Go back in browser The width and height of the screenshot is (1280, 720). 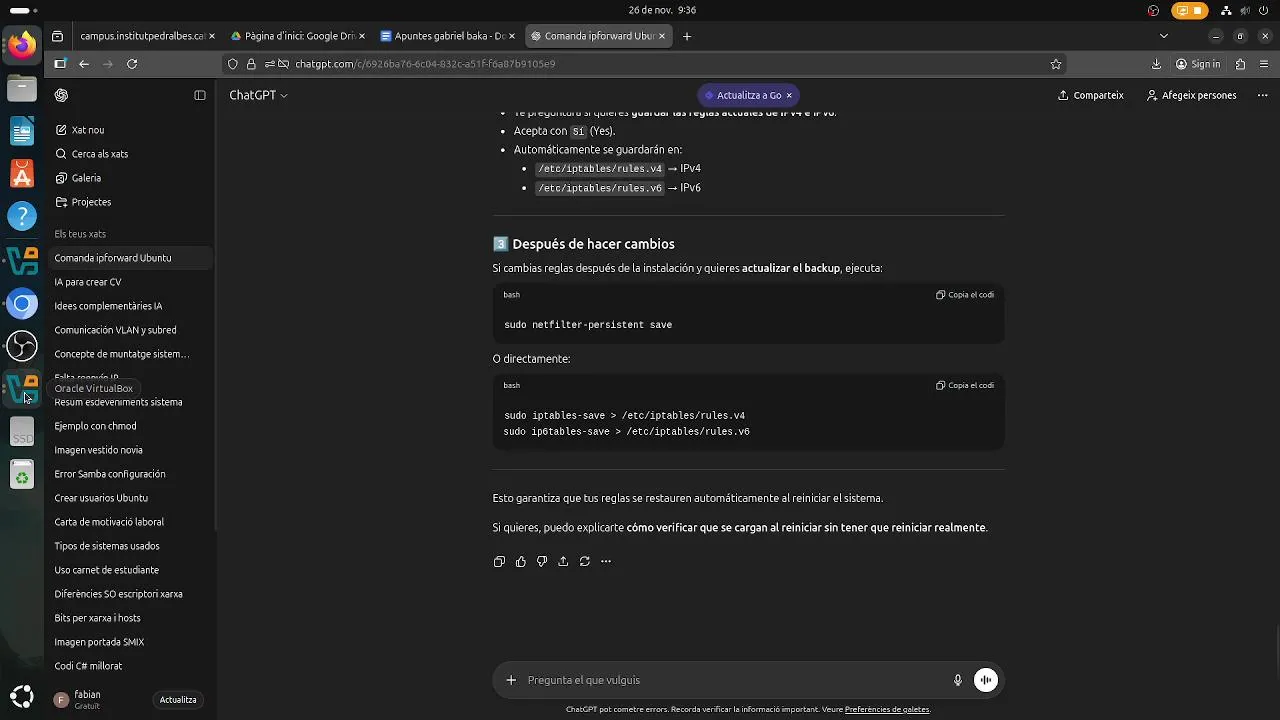[x=84, y=64]
